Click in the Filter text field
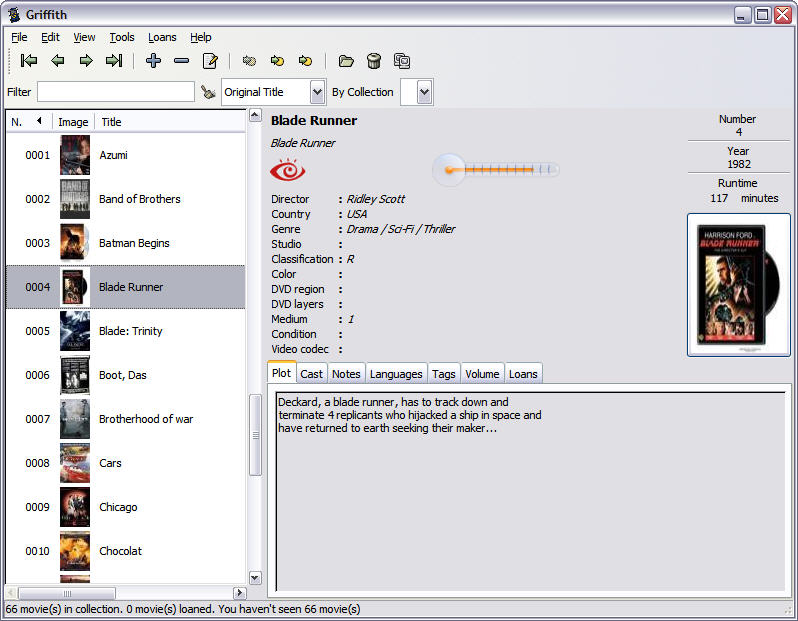This screenshot has height=621, width=798. point(116,92)
